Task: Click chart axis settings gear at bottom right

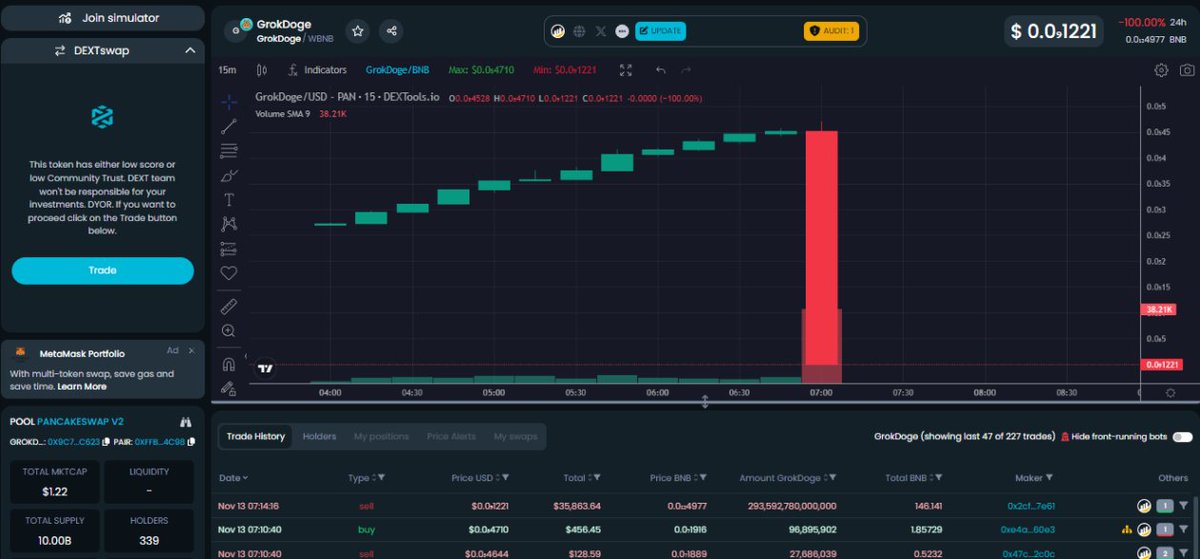Action: pos(1171,393)
